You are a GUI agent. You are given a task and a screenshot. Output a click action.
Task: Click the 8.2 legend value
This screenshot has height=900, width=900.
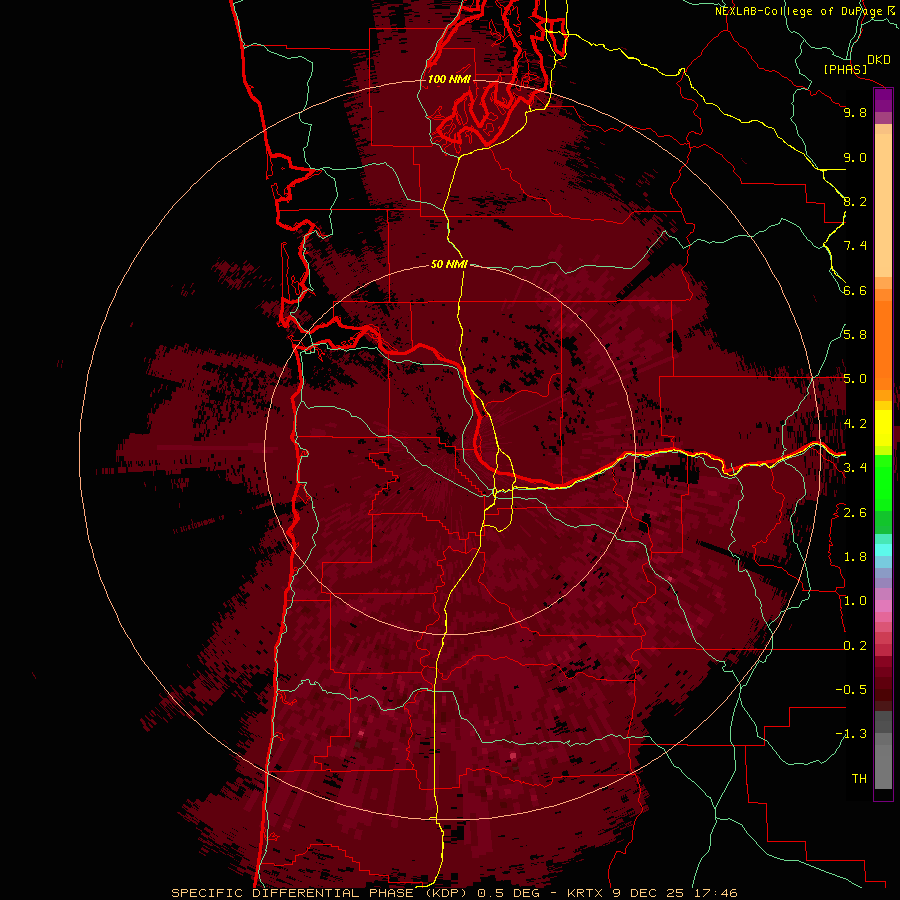click(855, 202)
